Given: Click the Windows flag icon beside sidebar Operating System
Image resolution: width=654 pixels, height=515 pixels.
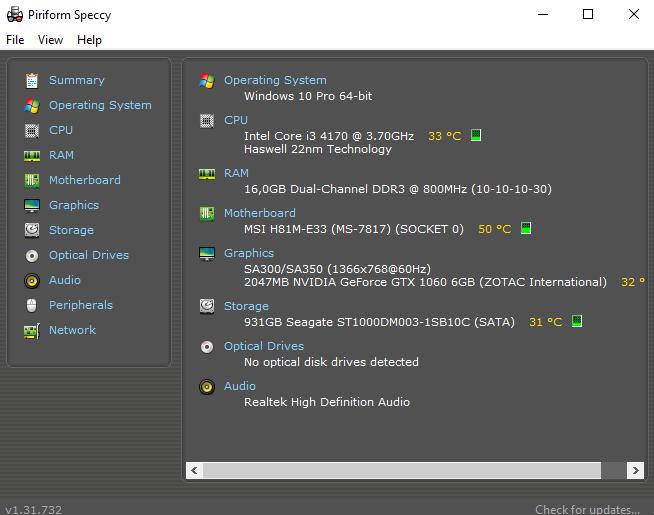Looking at the screenshot, I should point(32,106).
